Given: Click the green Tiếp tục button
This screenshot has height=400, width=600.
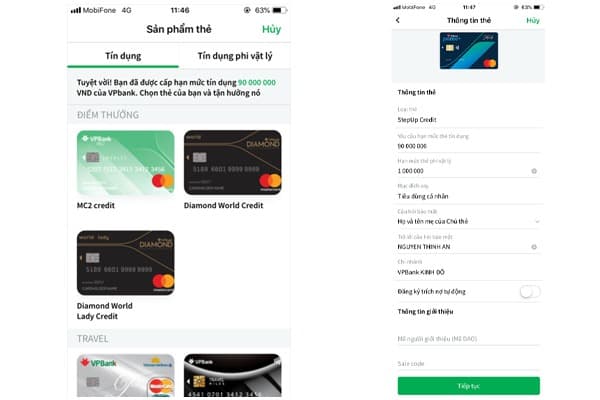Looking at the screenshot, I should pos(469,386).
